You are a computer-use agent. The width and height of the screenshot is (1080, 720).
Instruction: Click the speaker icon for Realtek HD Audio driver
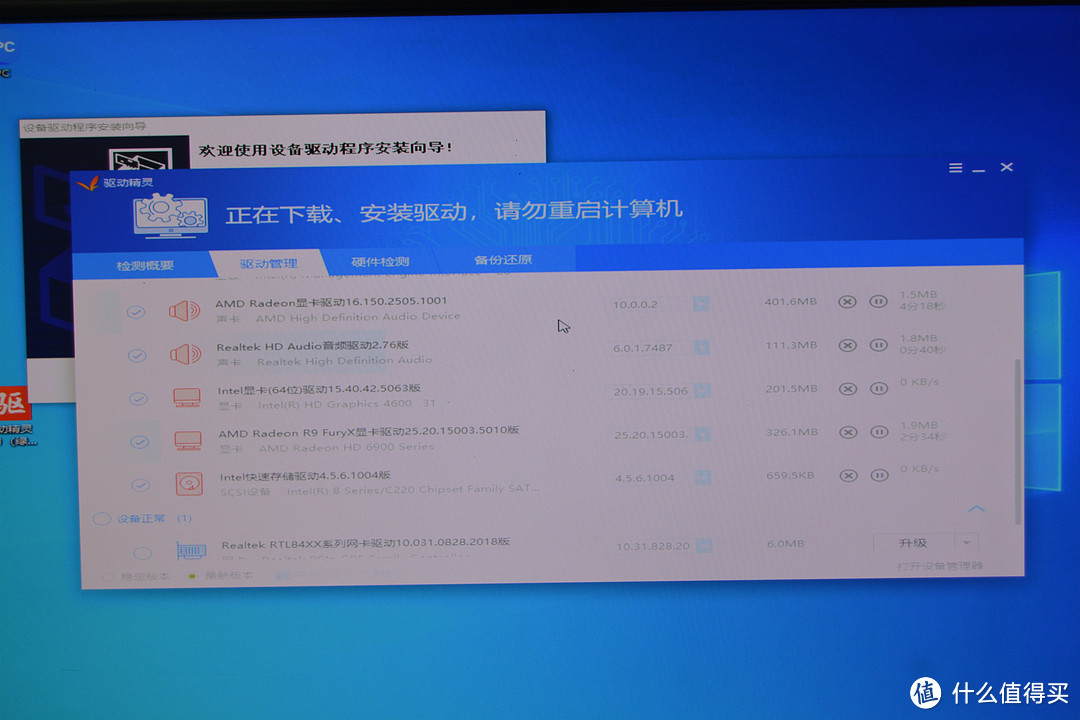[x=186, y=353]
